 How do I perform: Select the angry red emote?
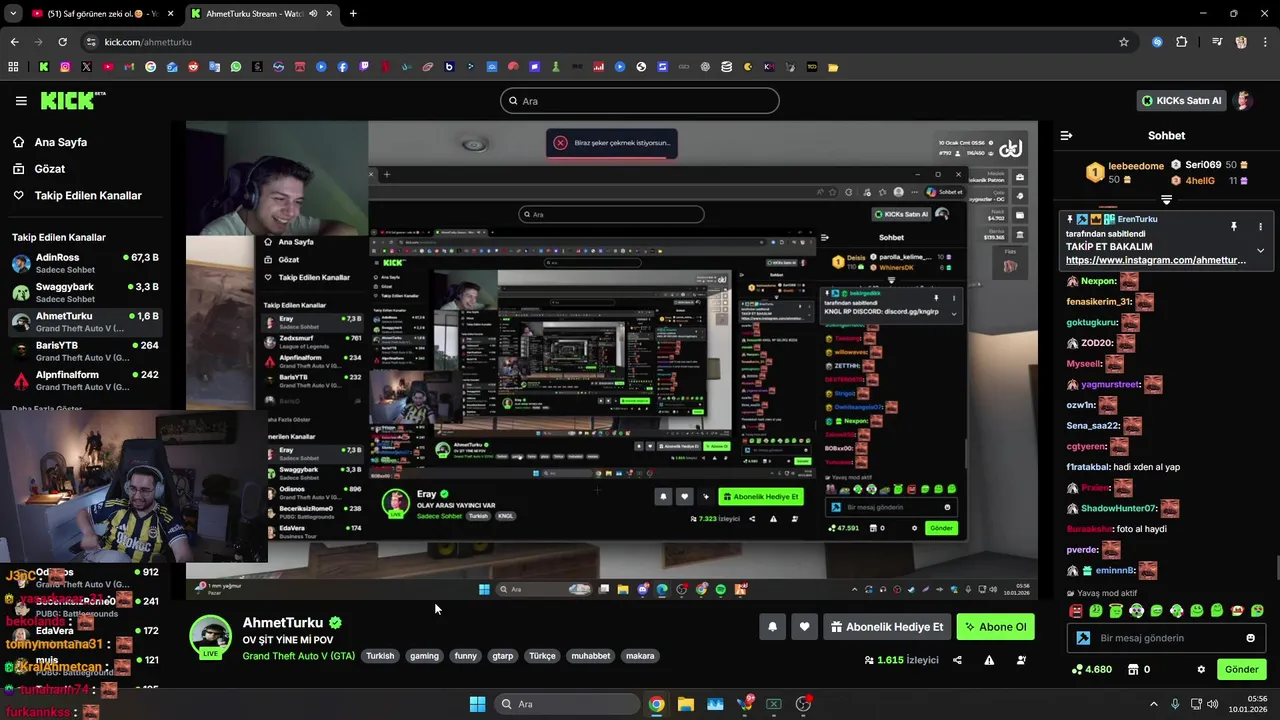[x=1076, y=610]
